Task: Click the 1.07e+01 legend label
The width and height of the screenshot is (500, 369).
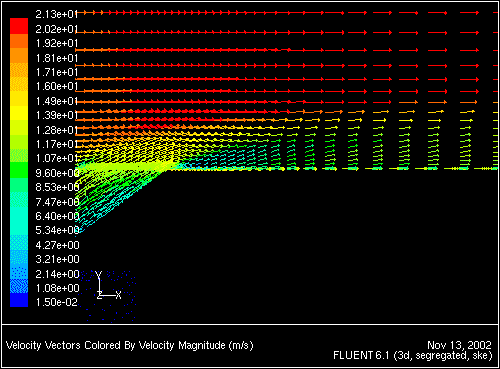Action: coord(57,158)
